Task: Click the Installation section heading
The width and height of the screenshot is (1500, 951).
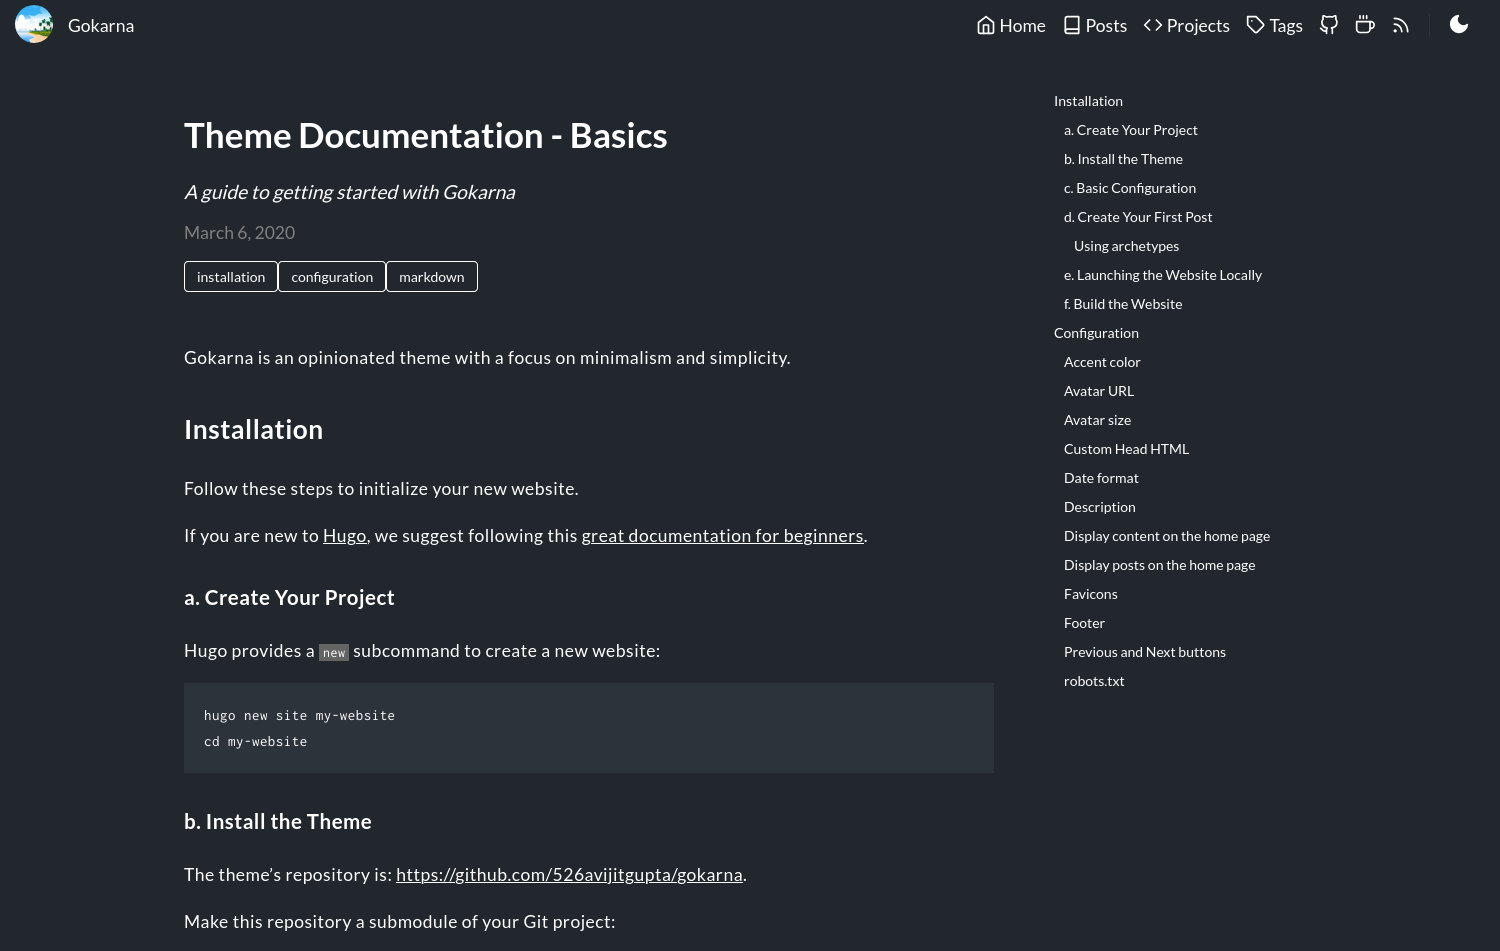Action: point(253,430)
